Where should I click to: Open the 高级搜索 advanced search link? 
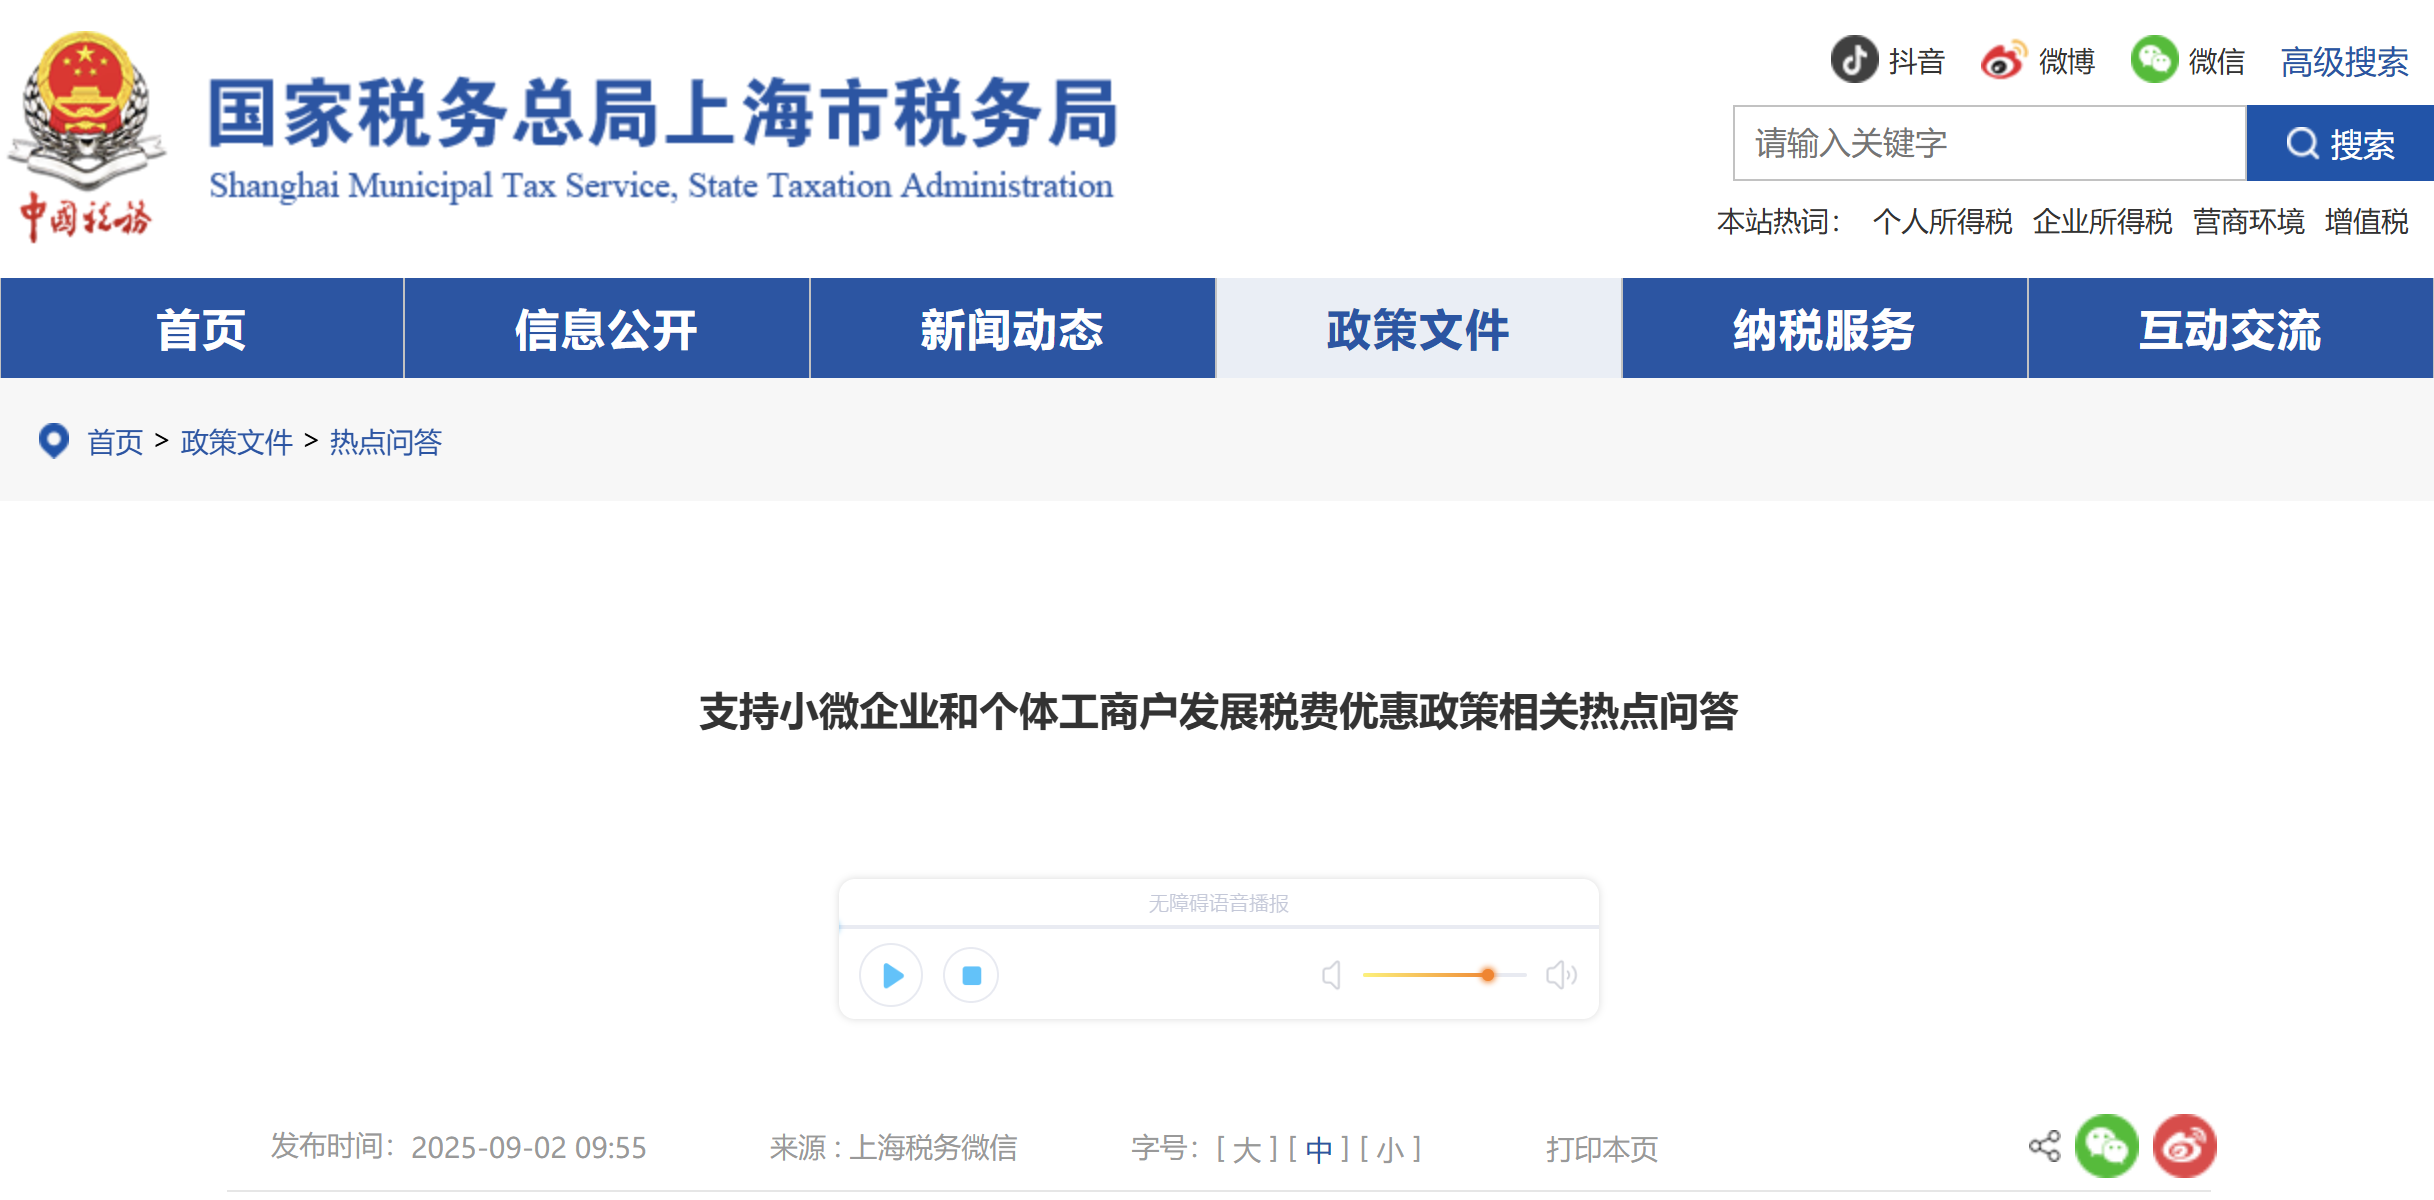pos(2343,62)
